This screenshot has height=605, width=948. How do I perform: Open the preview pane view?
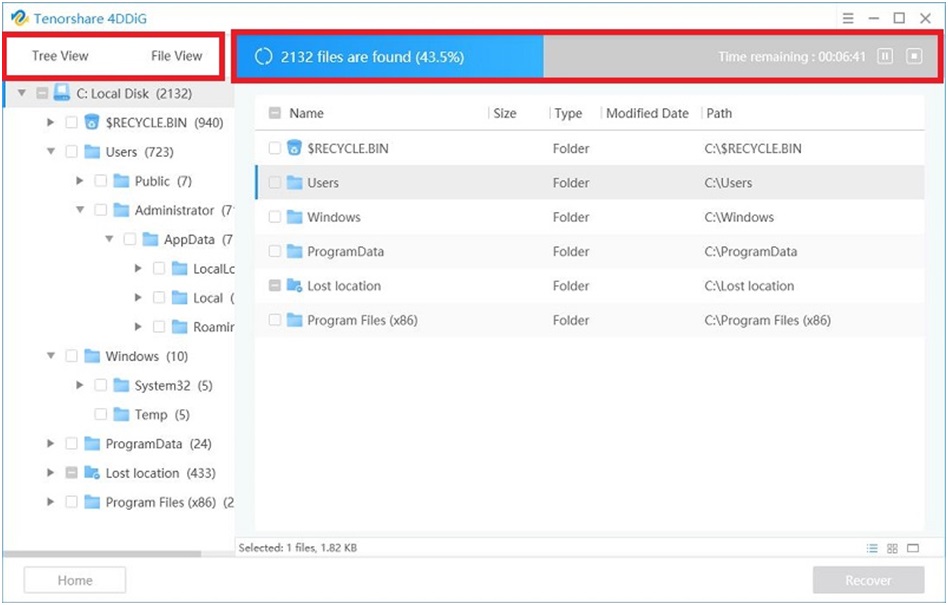[913, 548]
